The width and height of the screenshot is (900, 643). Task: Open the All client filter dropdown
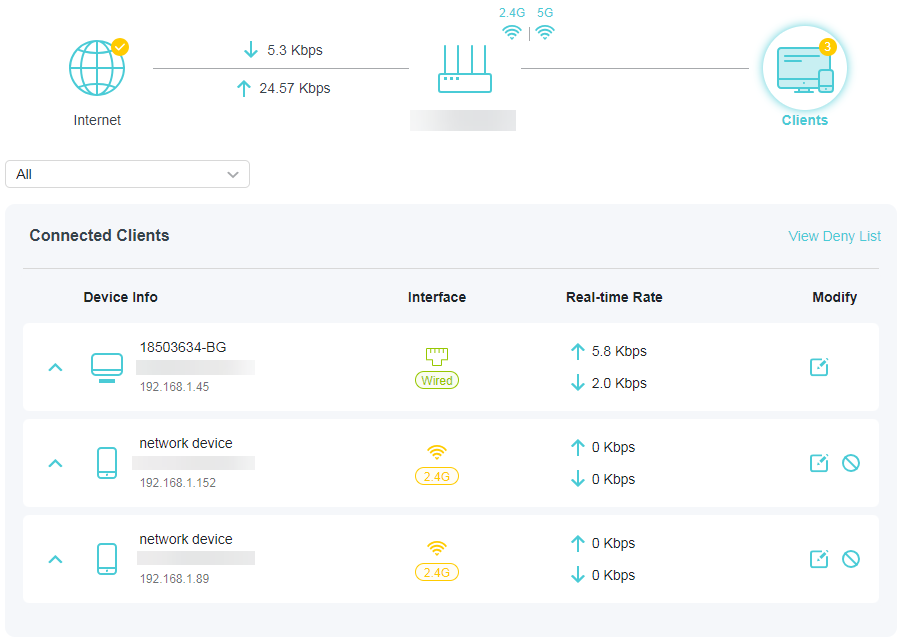tap(127, 174)
